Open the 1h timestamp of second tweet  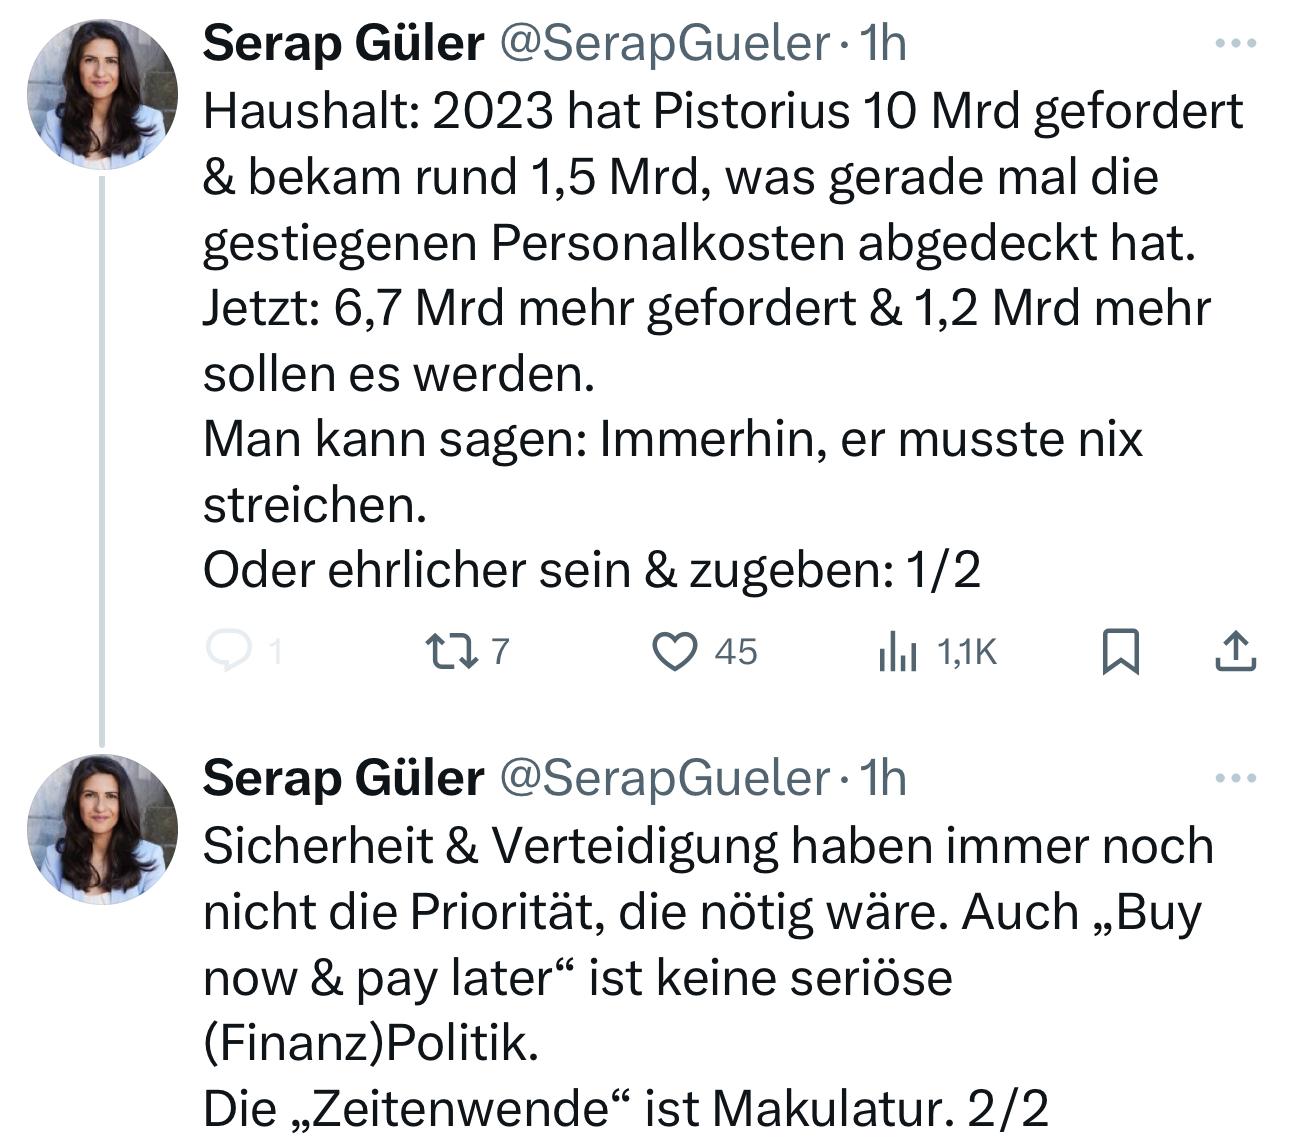pyautogui.click(x=883, y=779)
